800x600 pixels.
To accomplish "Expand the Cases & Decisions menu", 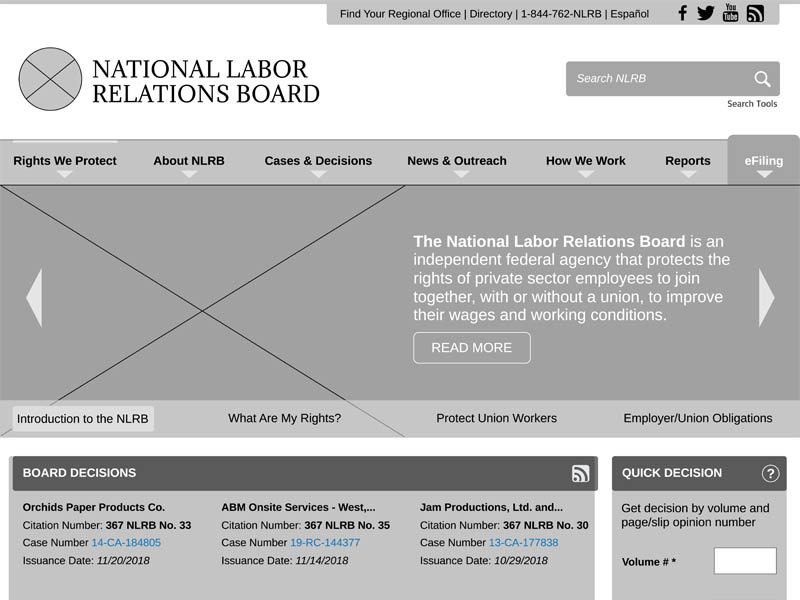I will point(318,161).
